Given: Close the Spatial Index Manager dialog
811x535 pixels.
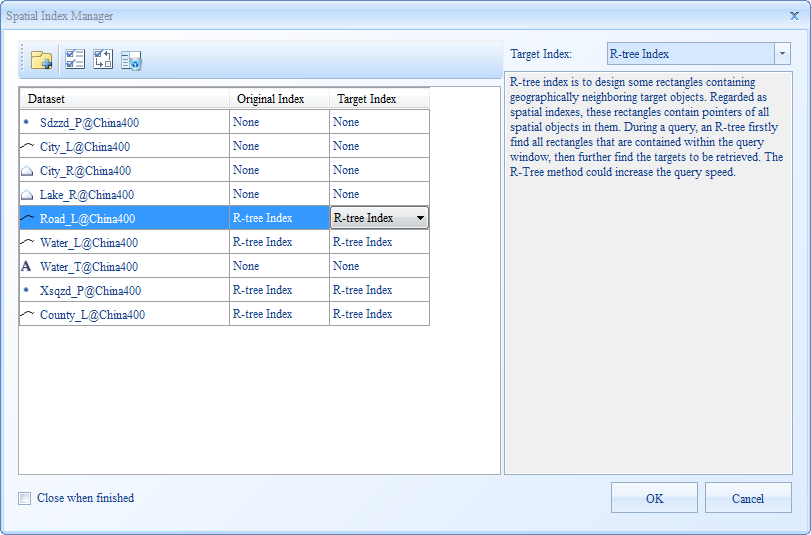Looking at the screenshot, I should pyautogui.click(x=794, y=16).
